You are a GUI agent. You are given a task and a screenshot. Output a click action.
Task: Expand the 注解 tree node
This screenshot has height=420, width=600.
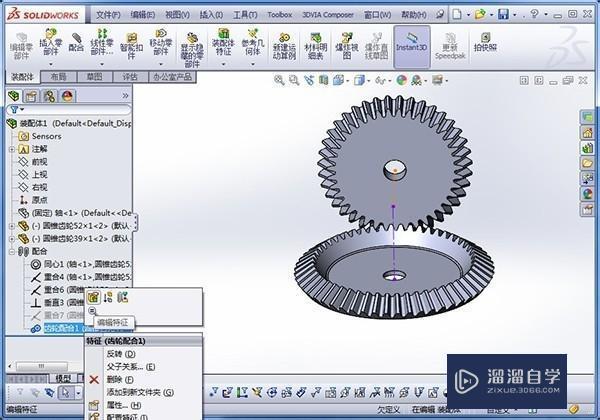[12, 149]
